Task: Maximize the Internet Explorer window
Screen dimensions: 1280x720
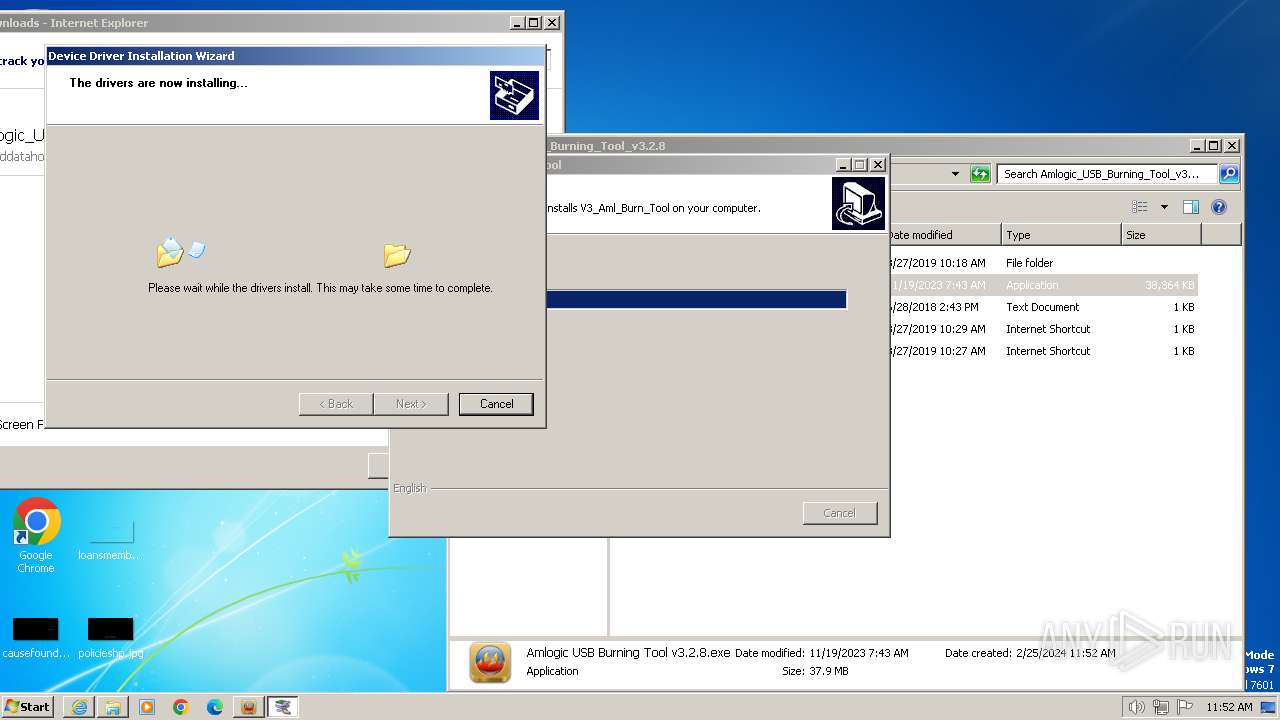Action: pos(534,22)
